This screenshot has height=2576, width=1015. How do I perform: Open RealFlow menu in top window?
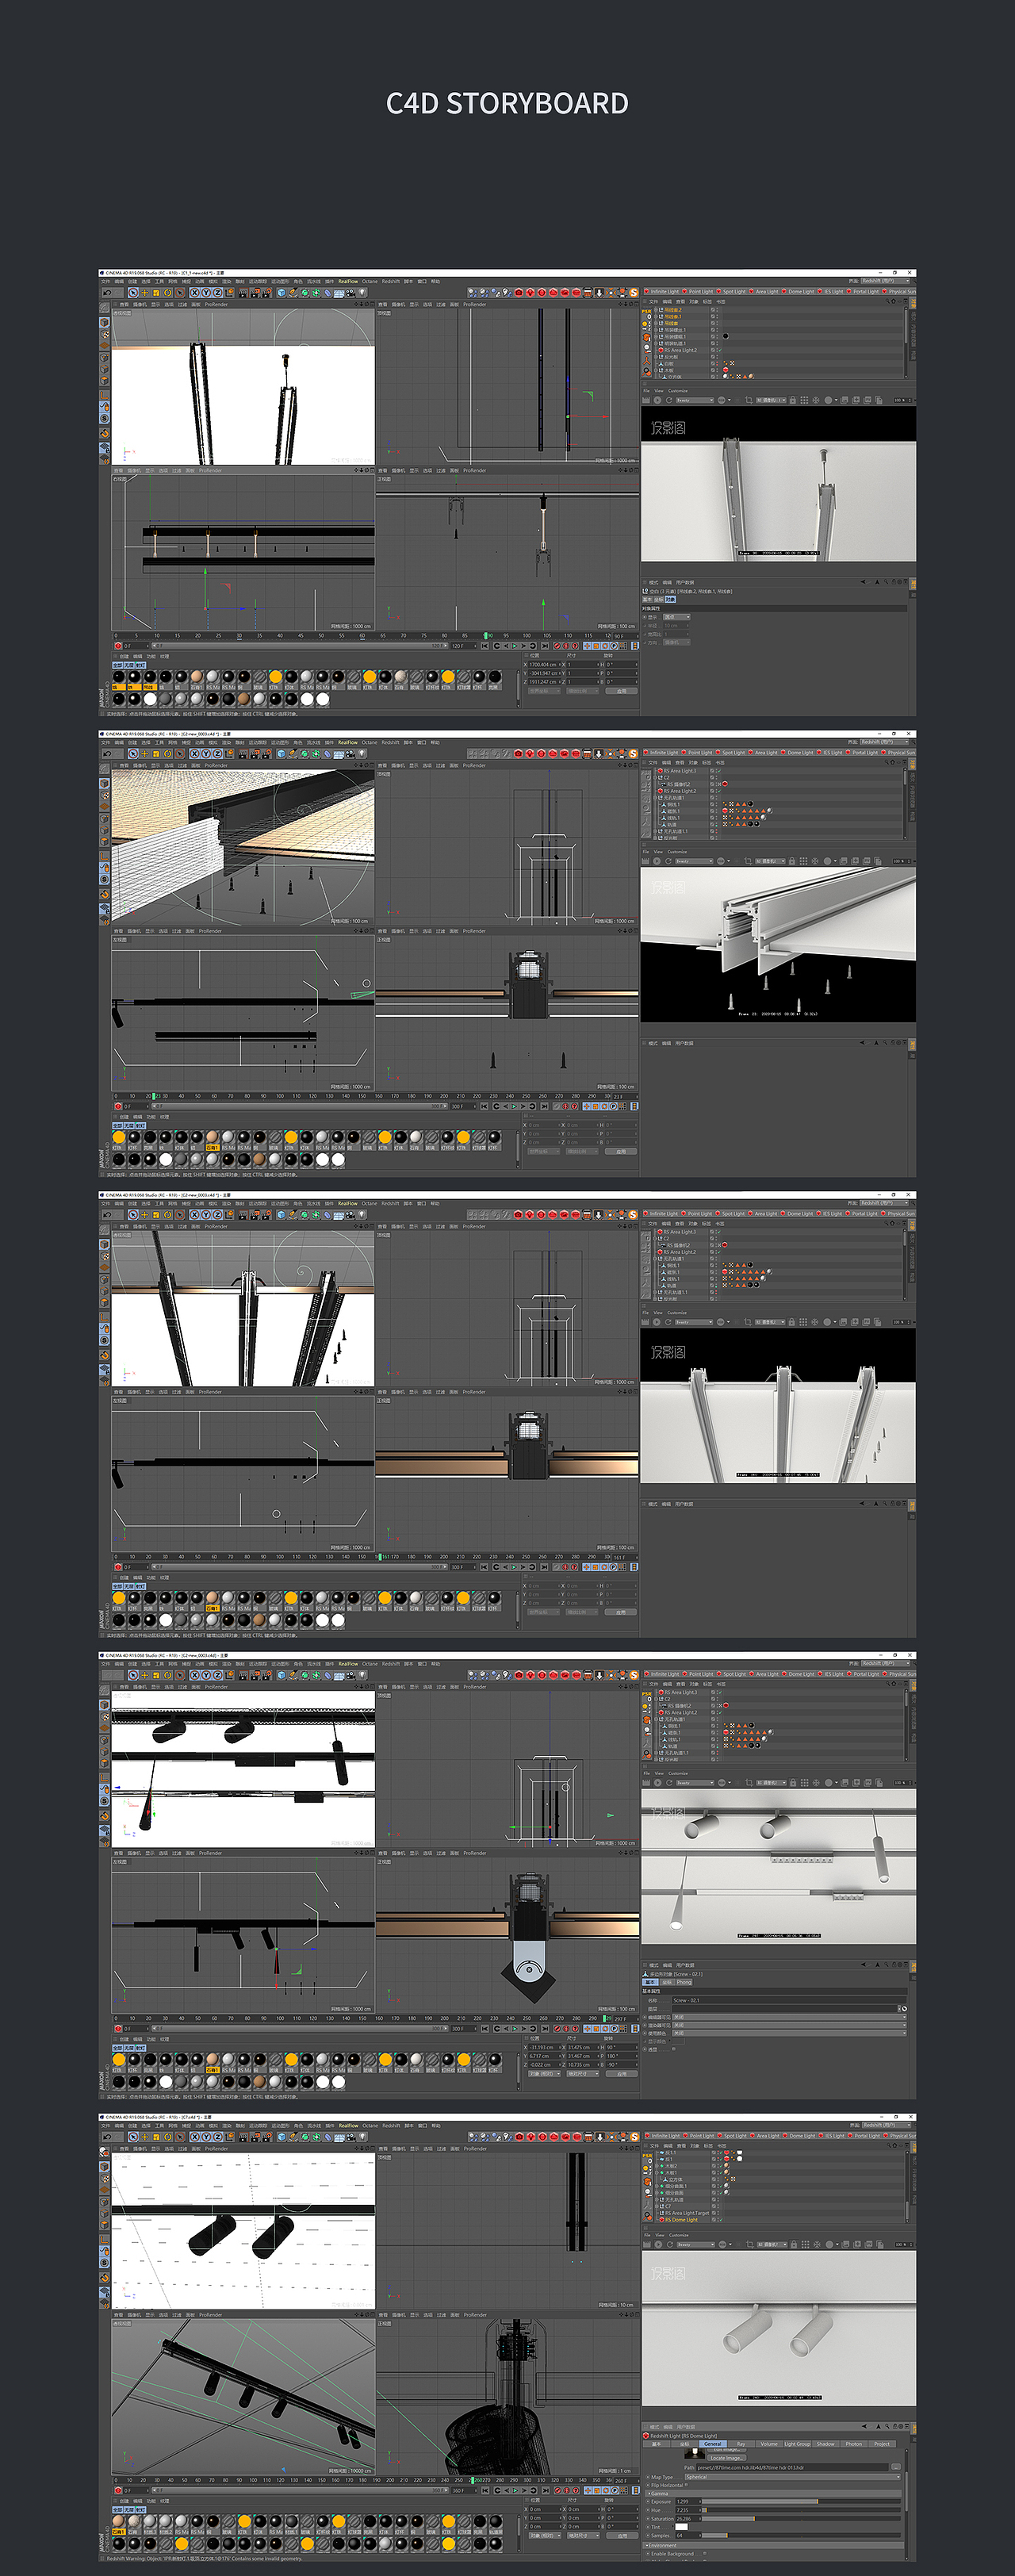pos(348,281)
